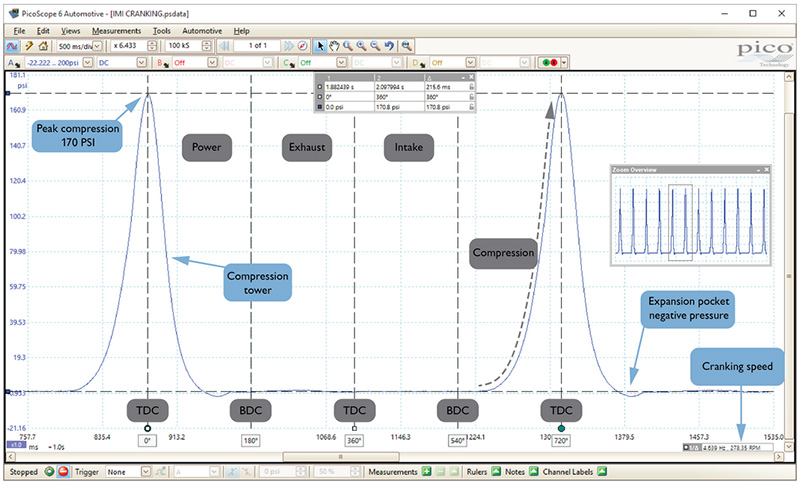Open Channel C range Off dropdown

(341, 63)
